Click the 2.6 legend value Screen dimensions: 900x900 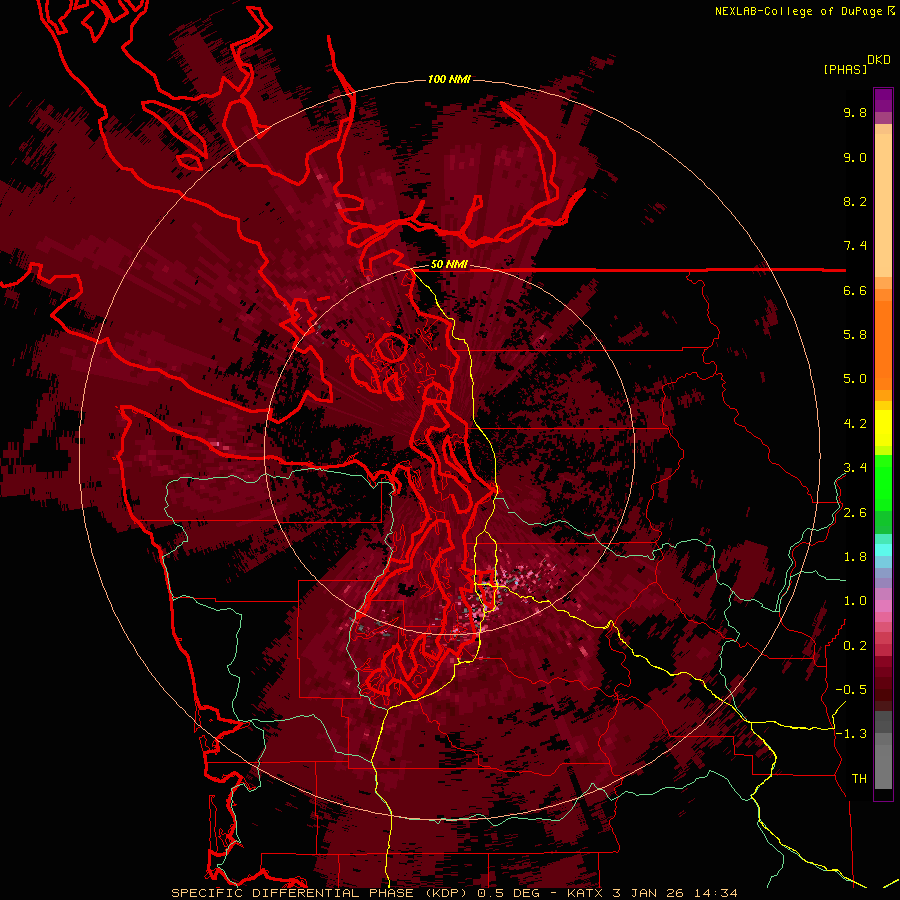coord(855,513)
